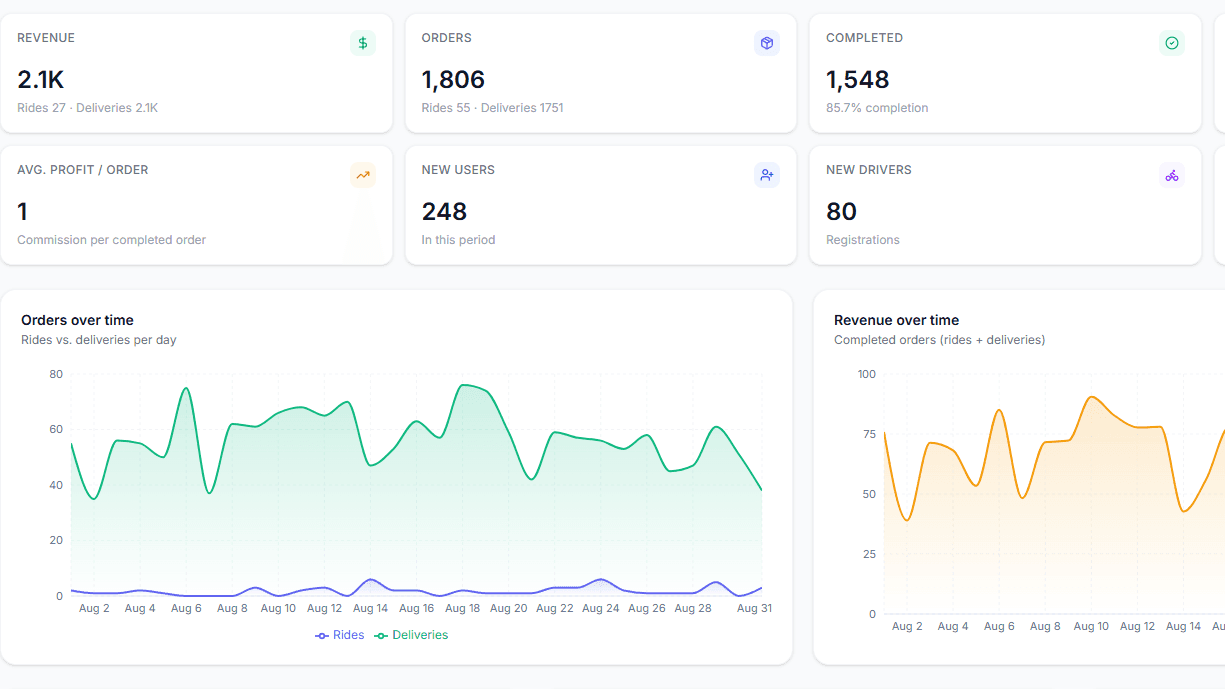Click the 80 new drivers value
This screenshot has height=689, width=1225.
tap(841, 211)
